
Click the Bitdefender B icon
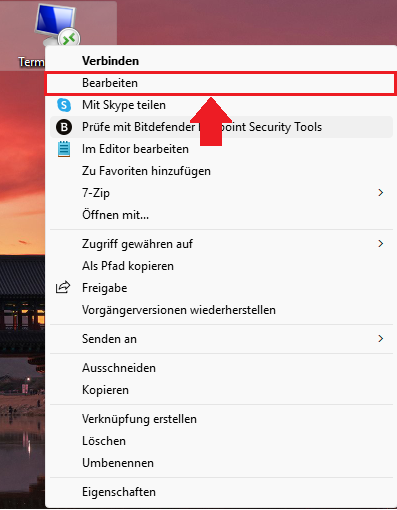pos(64,127)
